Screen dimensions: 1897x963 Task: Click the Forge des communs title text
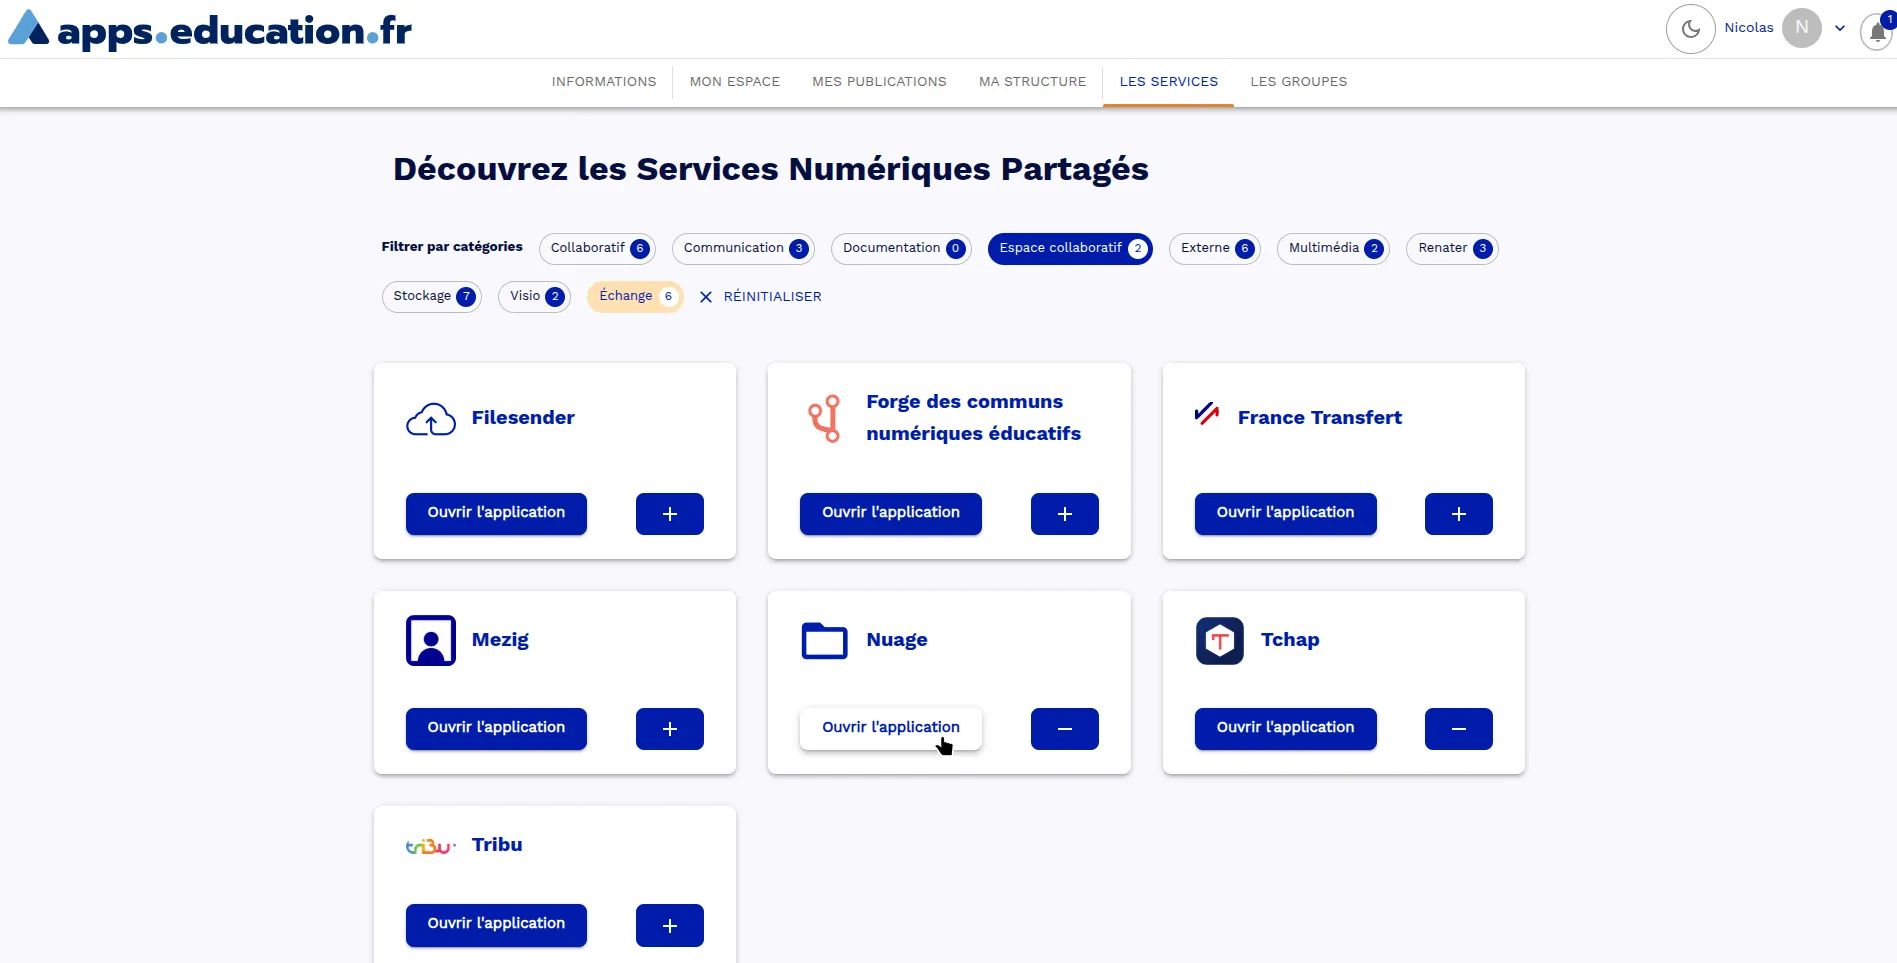point(974,418)
